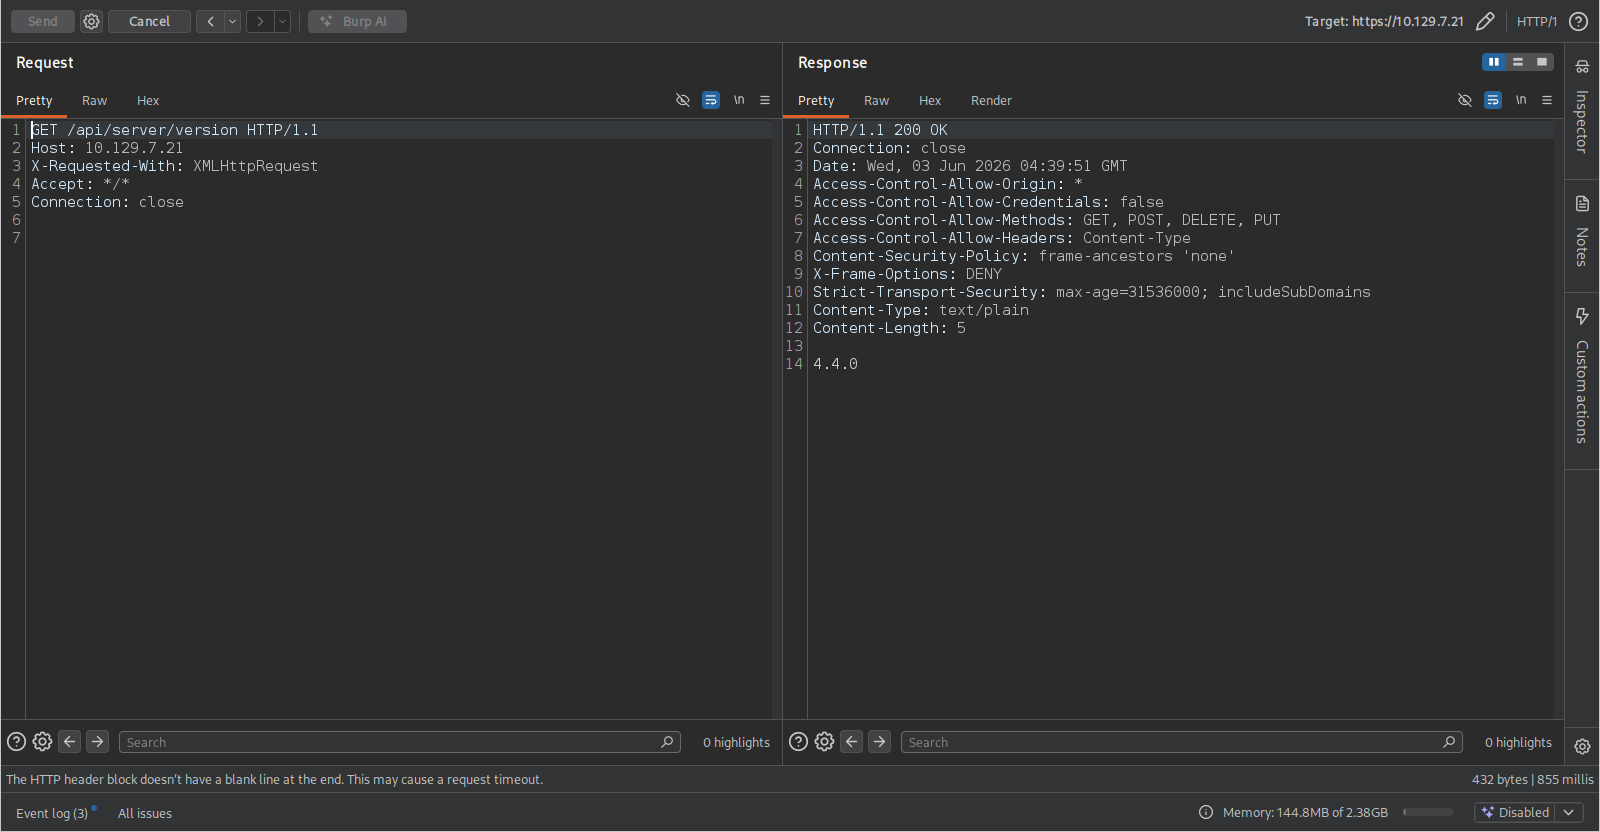
Task: Toggle line wrap in Request panel
Action: 711,100
